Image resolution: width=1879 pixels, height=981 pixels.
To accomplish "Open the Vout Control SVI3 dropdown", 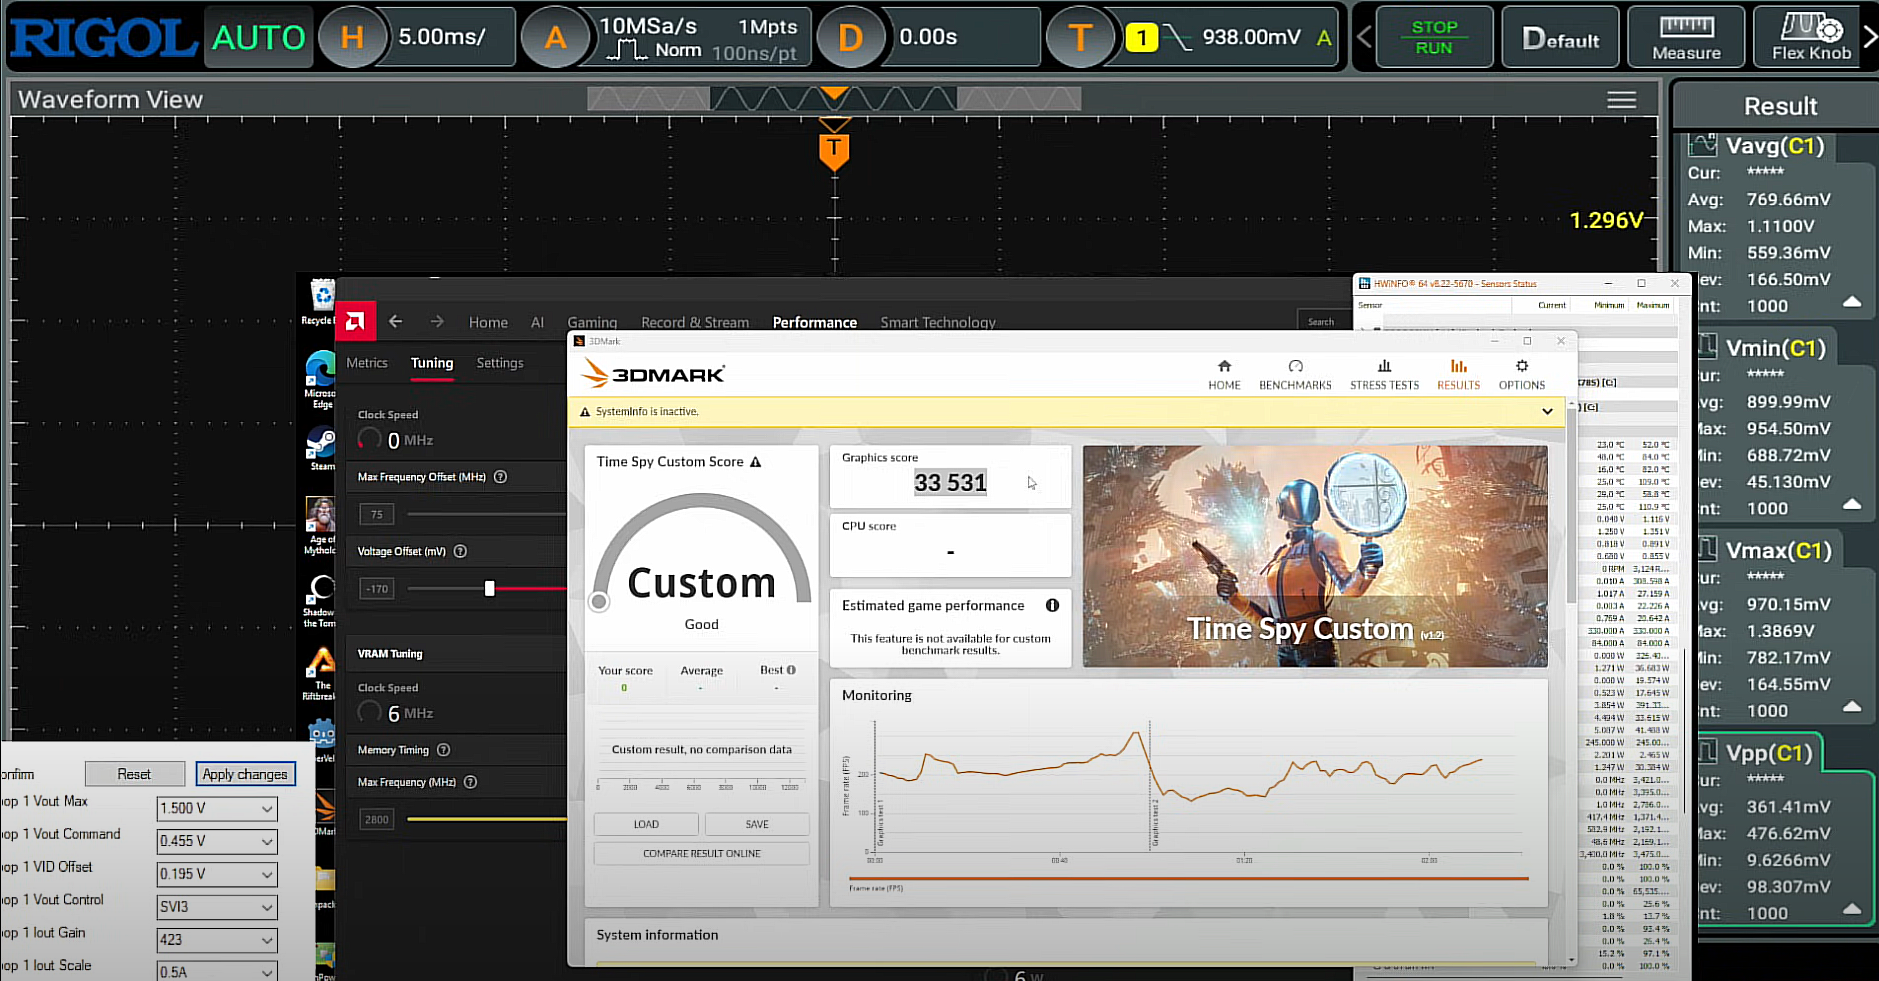I will (216, 907).
